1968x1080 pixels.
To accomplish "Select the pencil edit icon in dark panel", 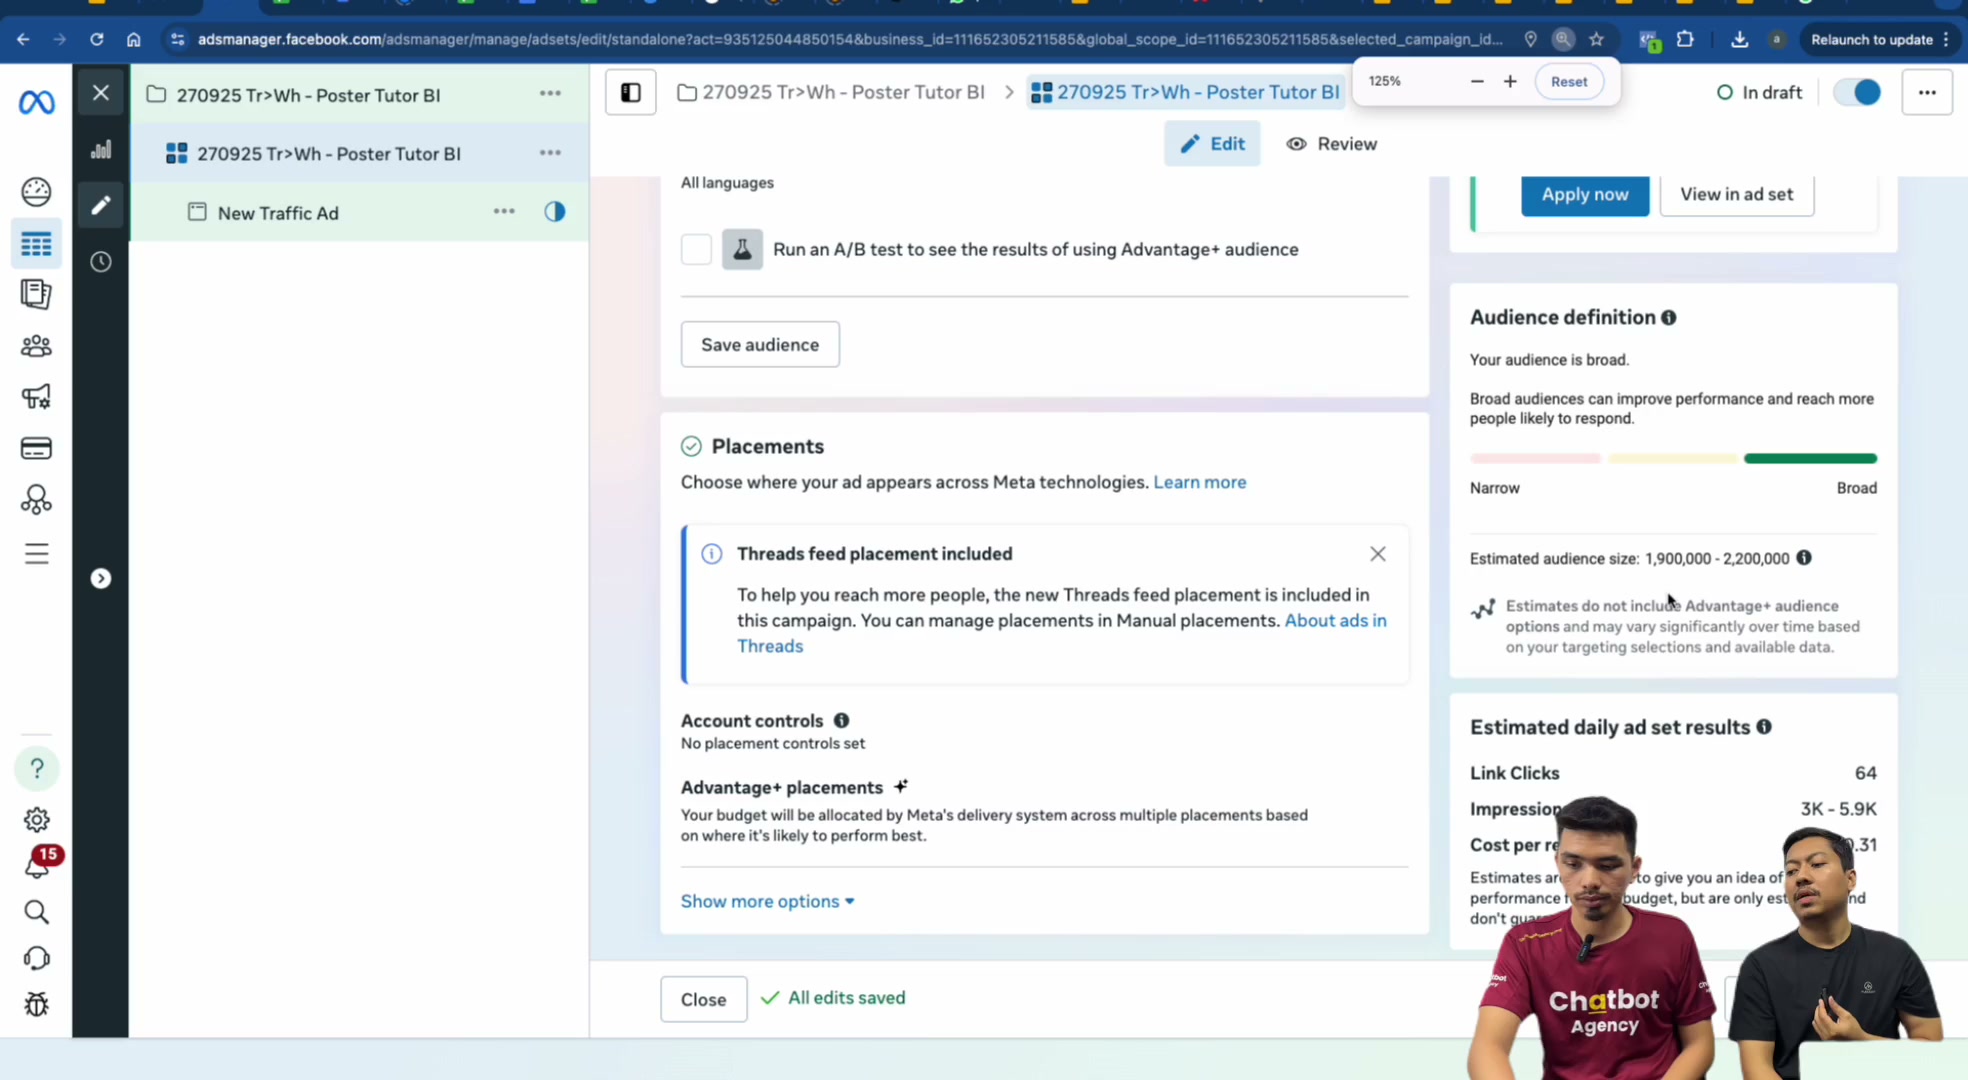I will coord(101,205).
